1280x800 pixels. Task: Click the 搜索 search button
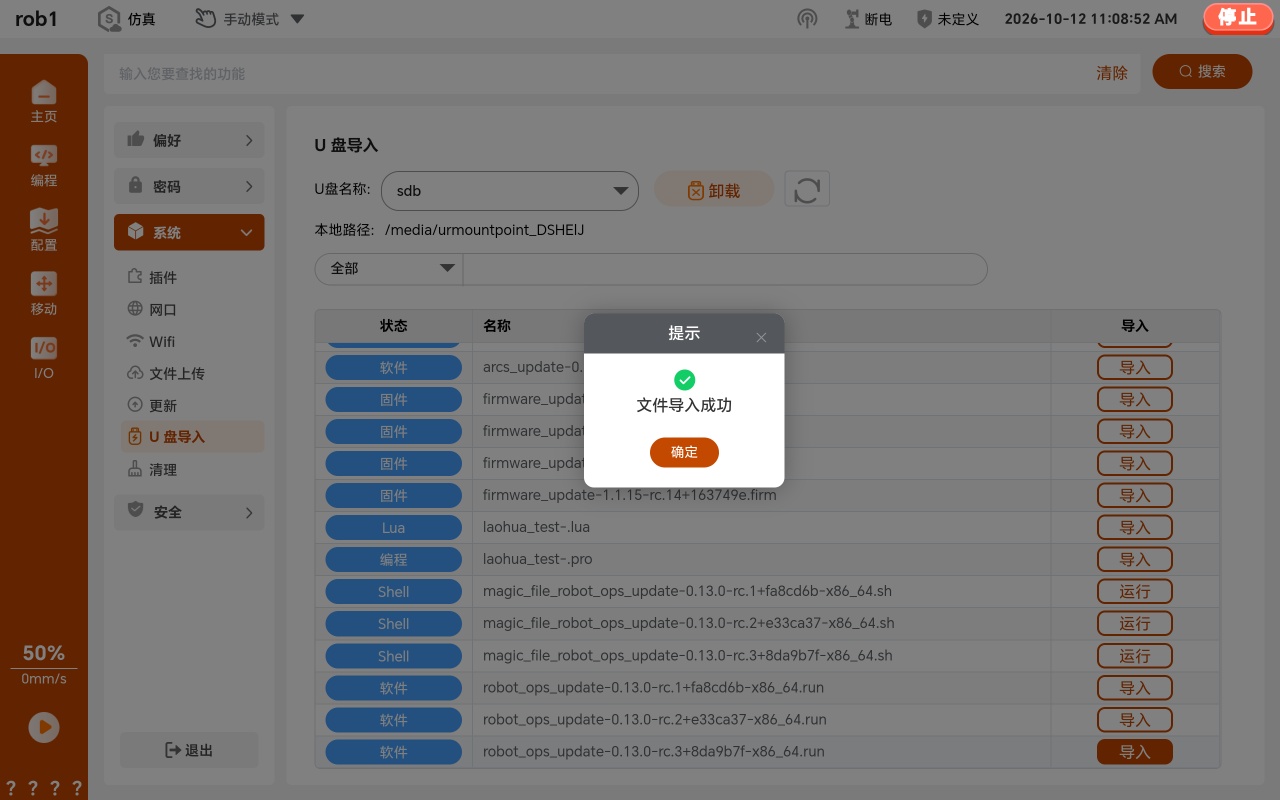point(1202,72)
